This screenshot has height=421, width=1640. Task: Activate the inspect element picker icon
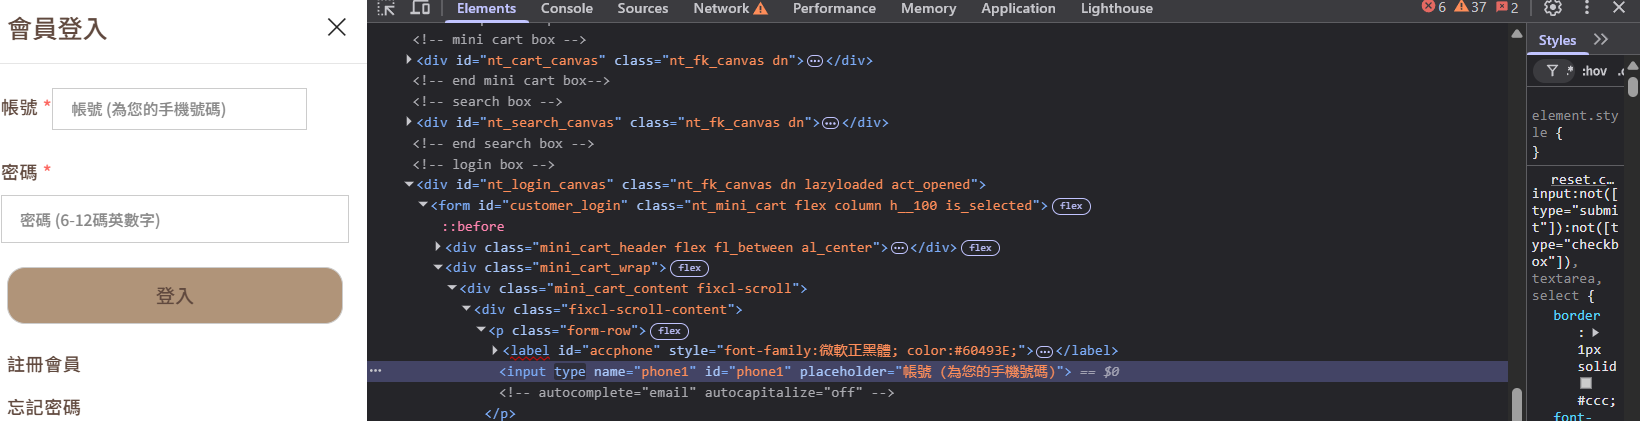point(387,8)
